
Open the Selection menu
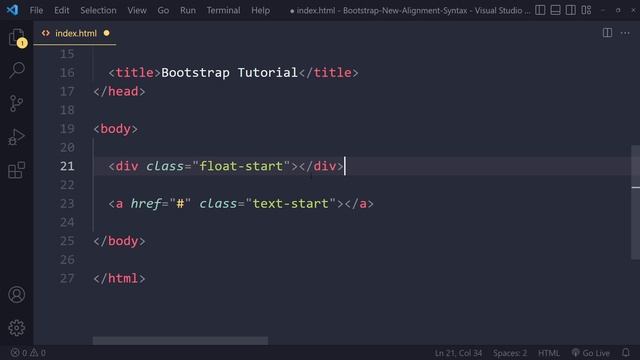98,10
